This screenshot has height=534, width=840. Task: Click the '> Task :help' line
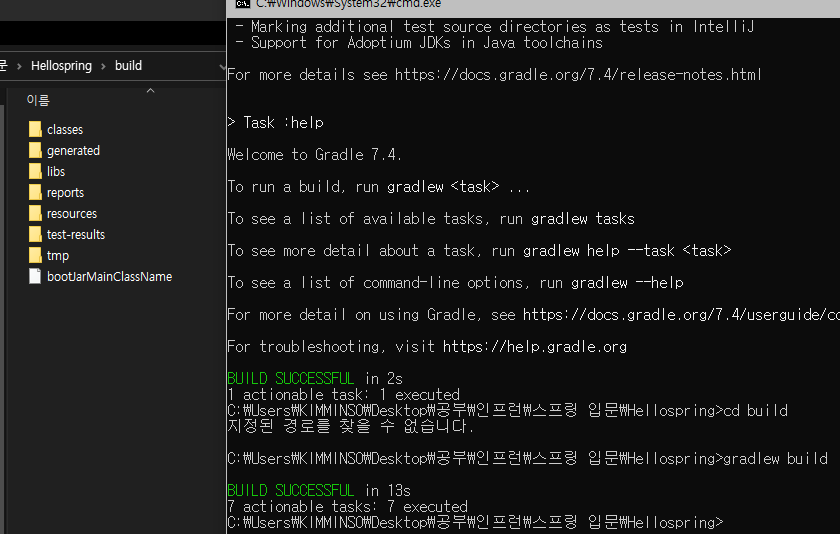[275, 123]
